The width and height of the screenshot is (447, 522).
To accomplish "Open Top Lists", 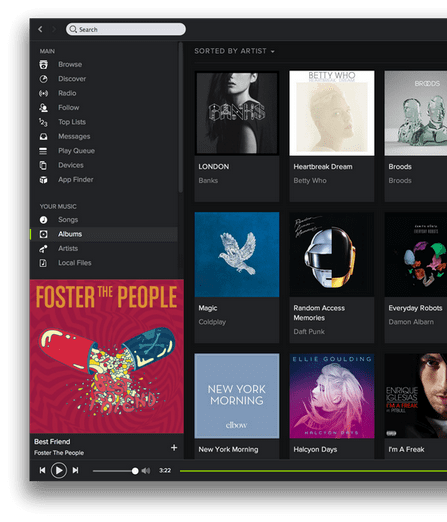I will tap(72, 122).
